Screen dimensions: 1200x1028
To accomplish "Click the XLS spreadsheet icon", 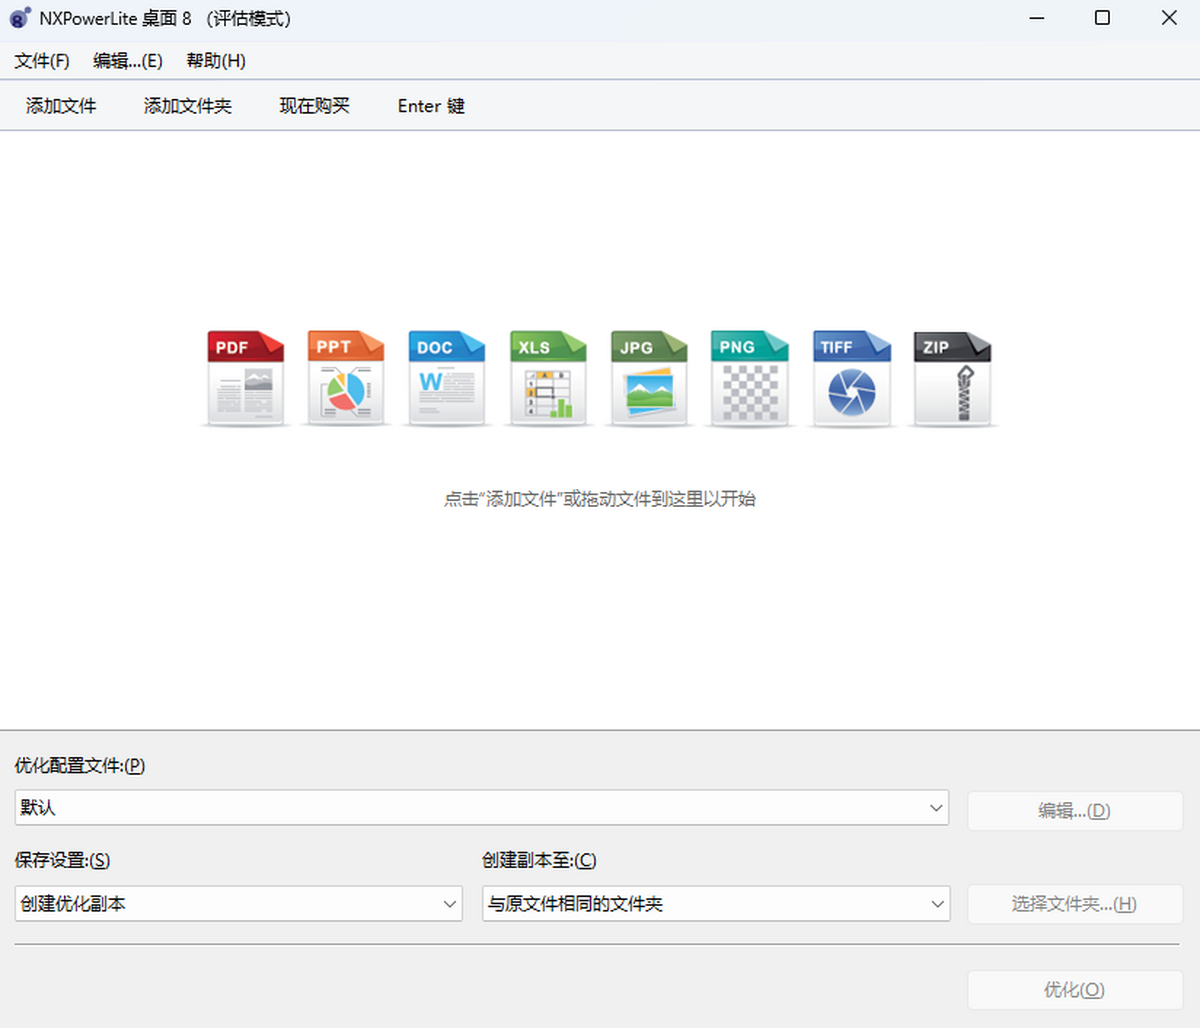I will pos(548,379).
